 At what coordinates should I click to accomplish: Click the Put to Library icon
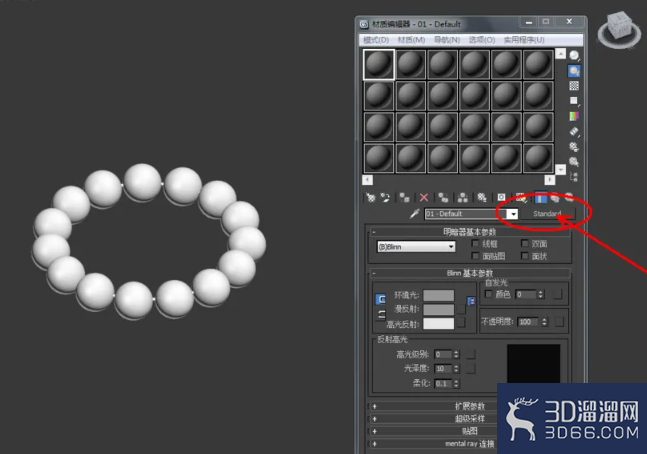(x=482, y=198)
